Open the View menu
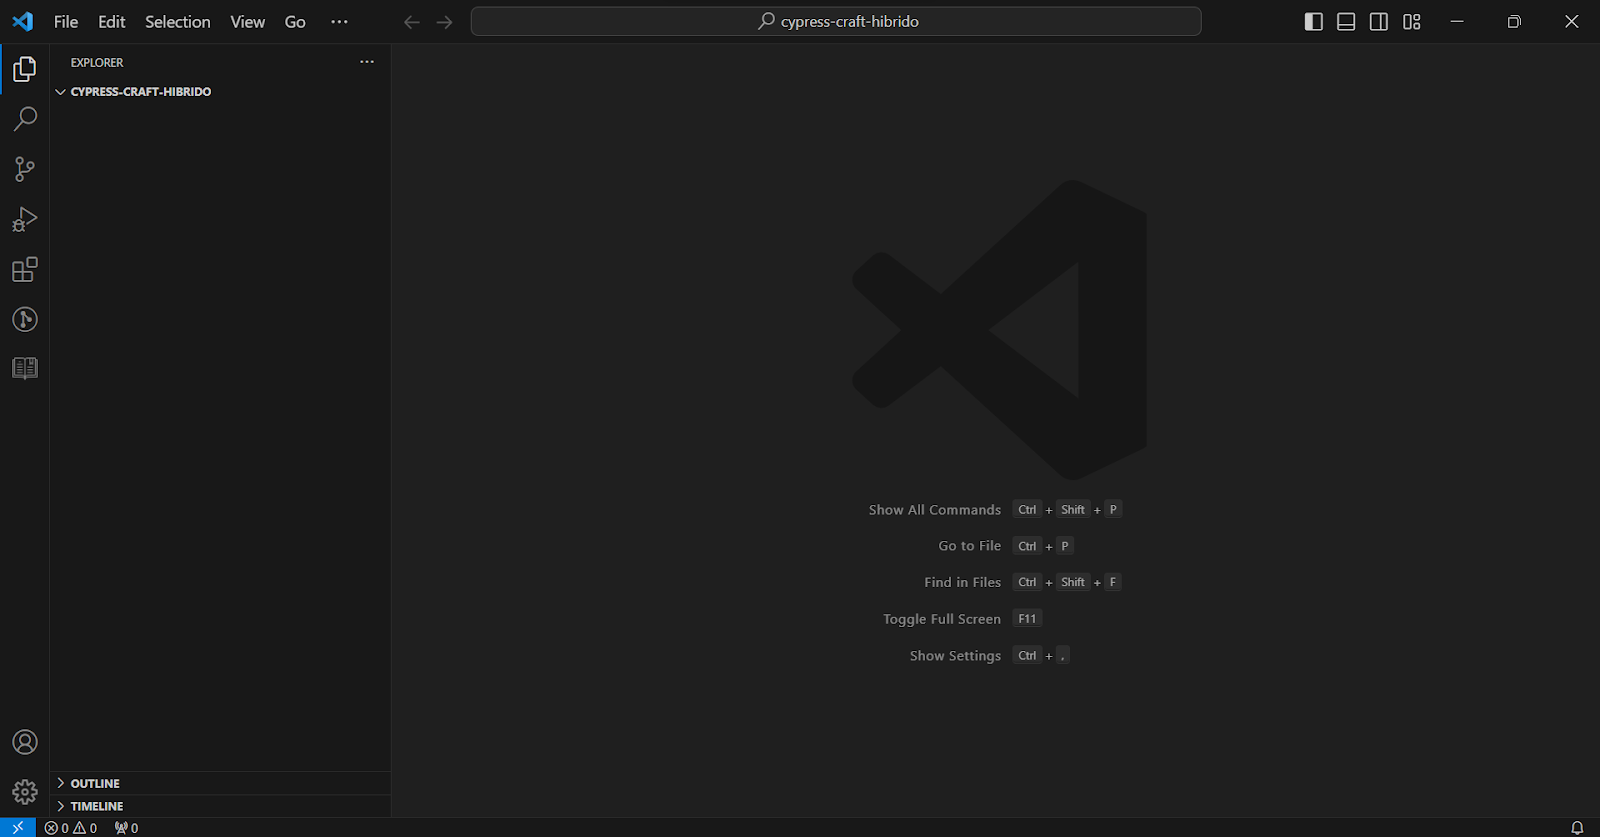 coord(248,22)
